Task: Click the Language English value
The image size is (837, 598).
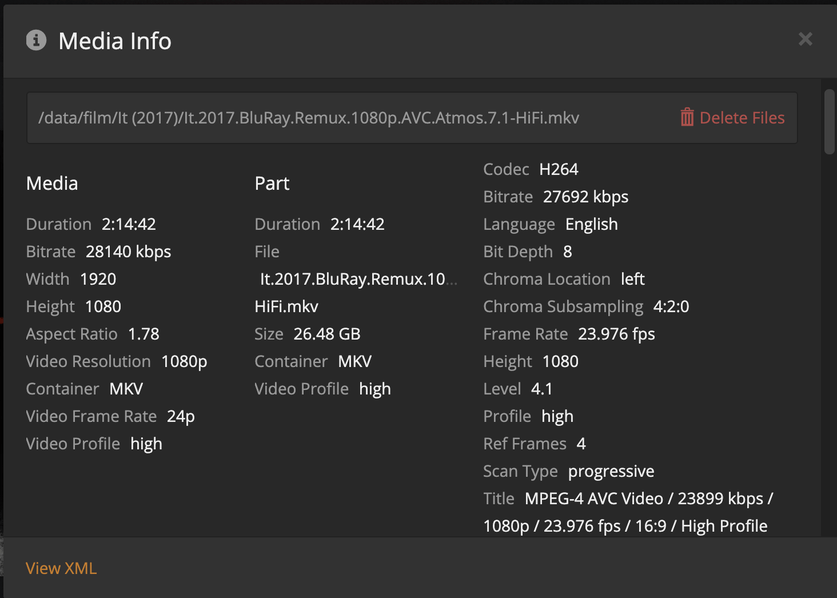Action: [592, 224]
